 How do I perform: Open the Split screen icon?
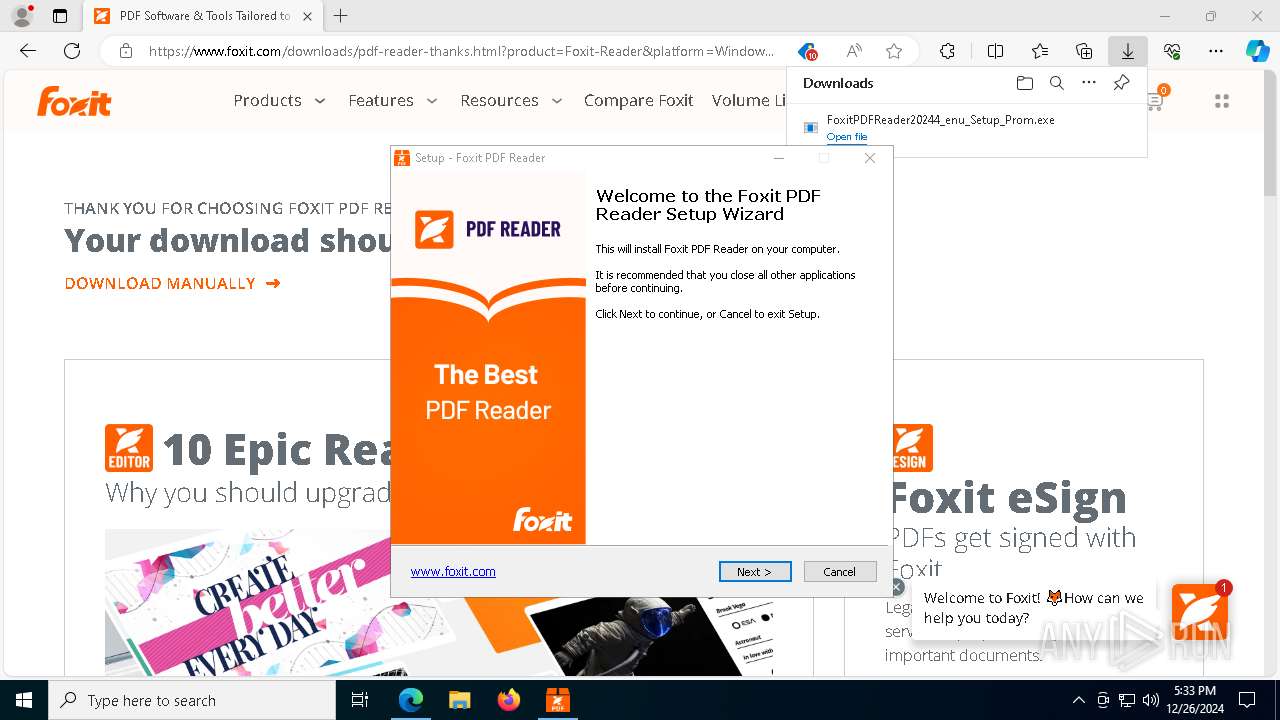click(x=995, y=51)
